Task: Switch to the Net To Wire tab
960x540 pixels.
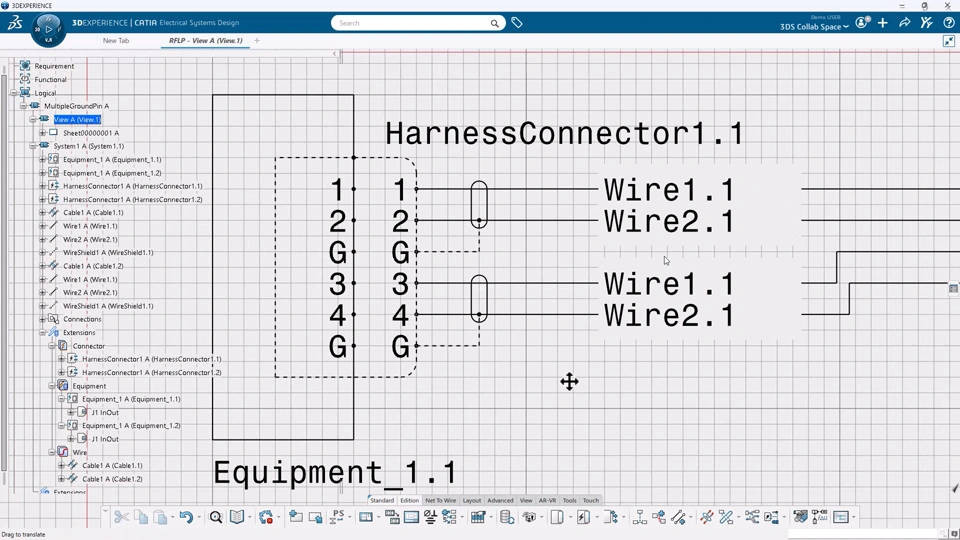Action: tap(440, 500)
